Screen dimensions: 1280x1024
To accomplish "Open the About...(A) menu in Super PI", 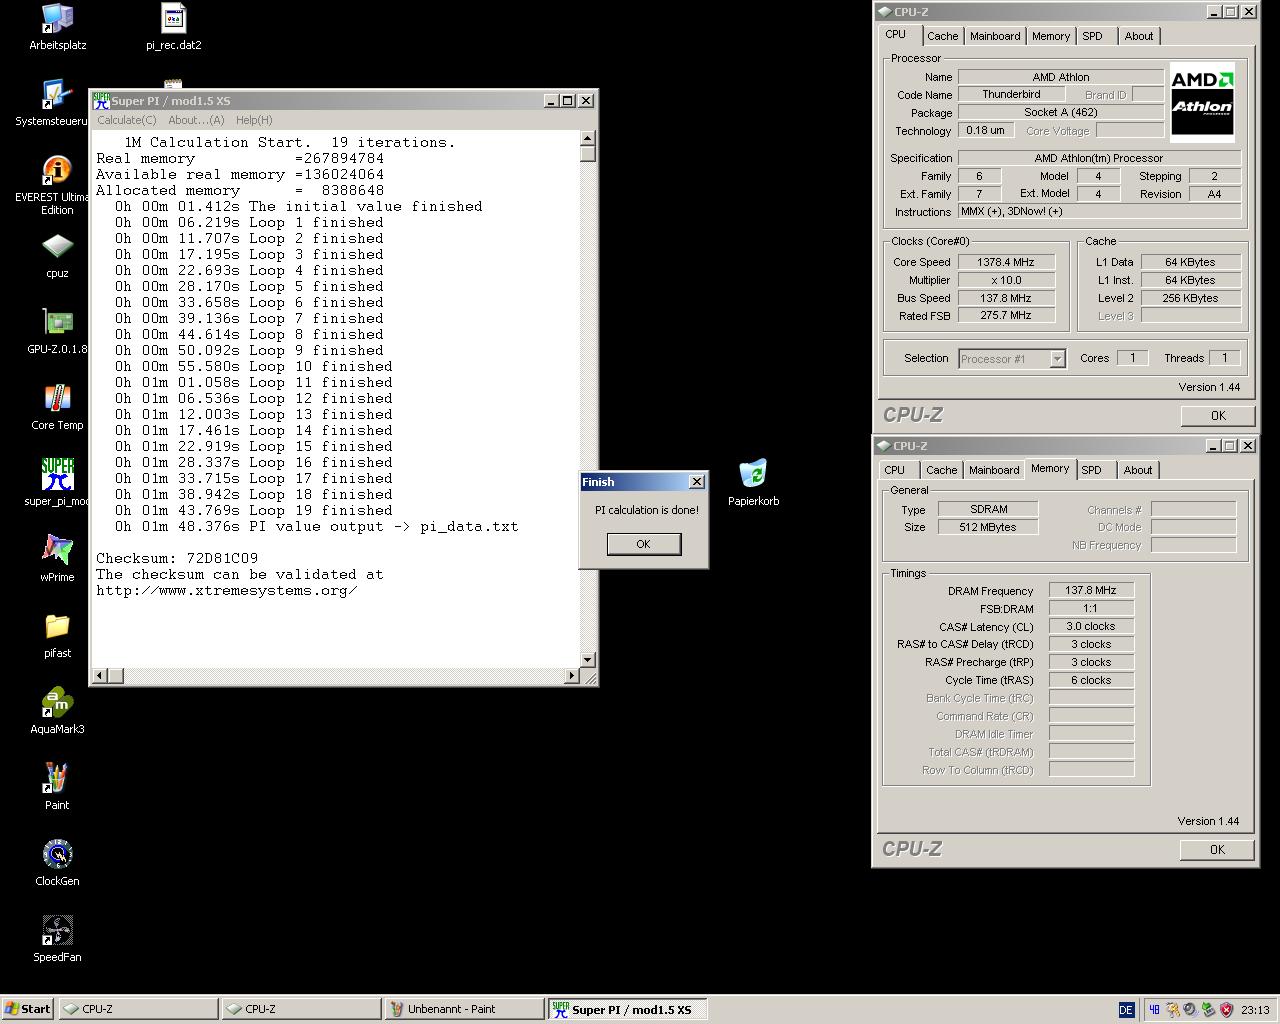I will click(x=196, y=120).
